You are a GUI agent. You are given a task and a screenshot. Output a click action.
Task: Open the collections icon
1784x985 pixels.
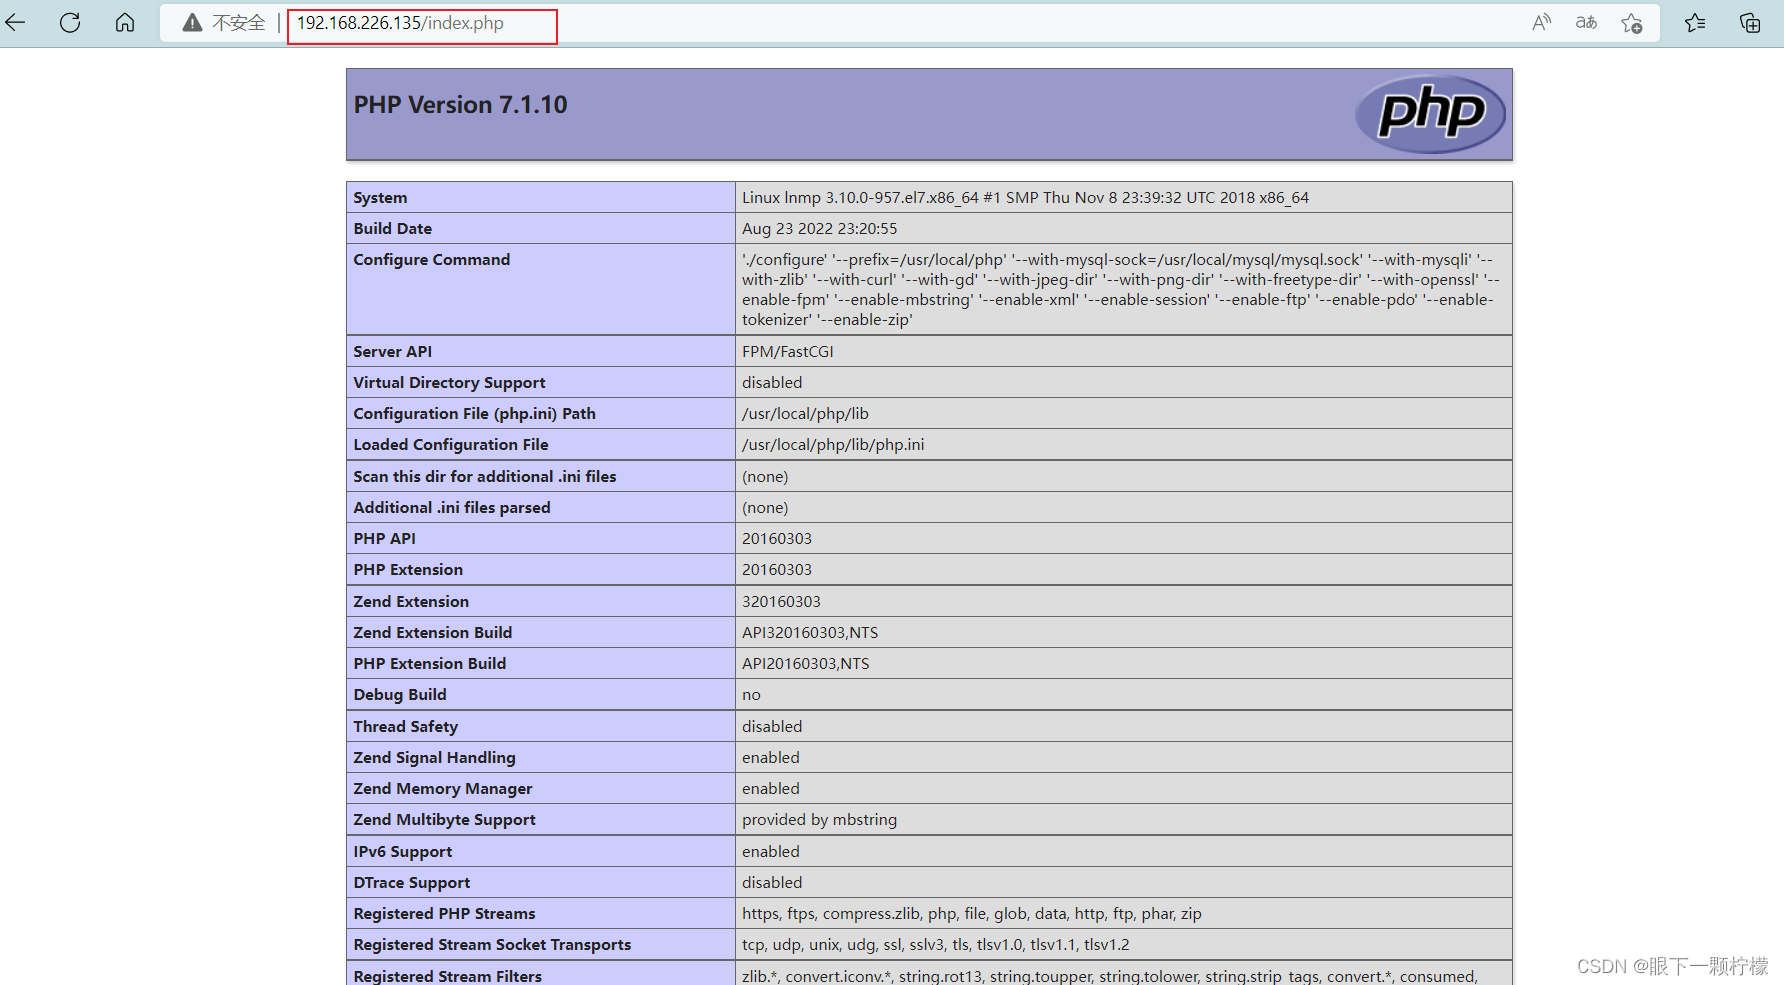pos(1750,23)
